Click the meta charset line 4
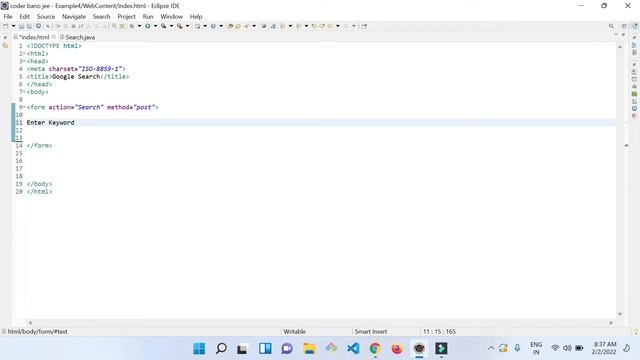This screenshot has height=360, width=640. point(76,69)
